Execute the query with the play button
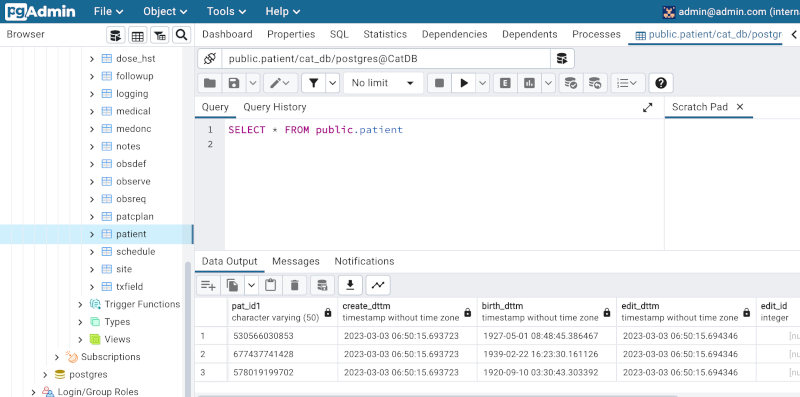800x397 pixels. pyautogui.click(x=464, y=83)
